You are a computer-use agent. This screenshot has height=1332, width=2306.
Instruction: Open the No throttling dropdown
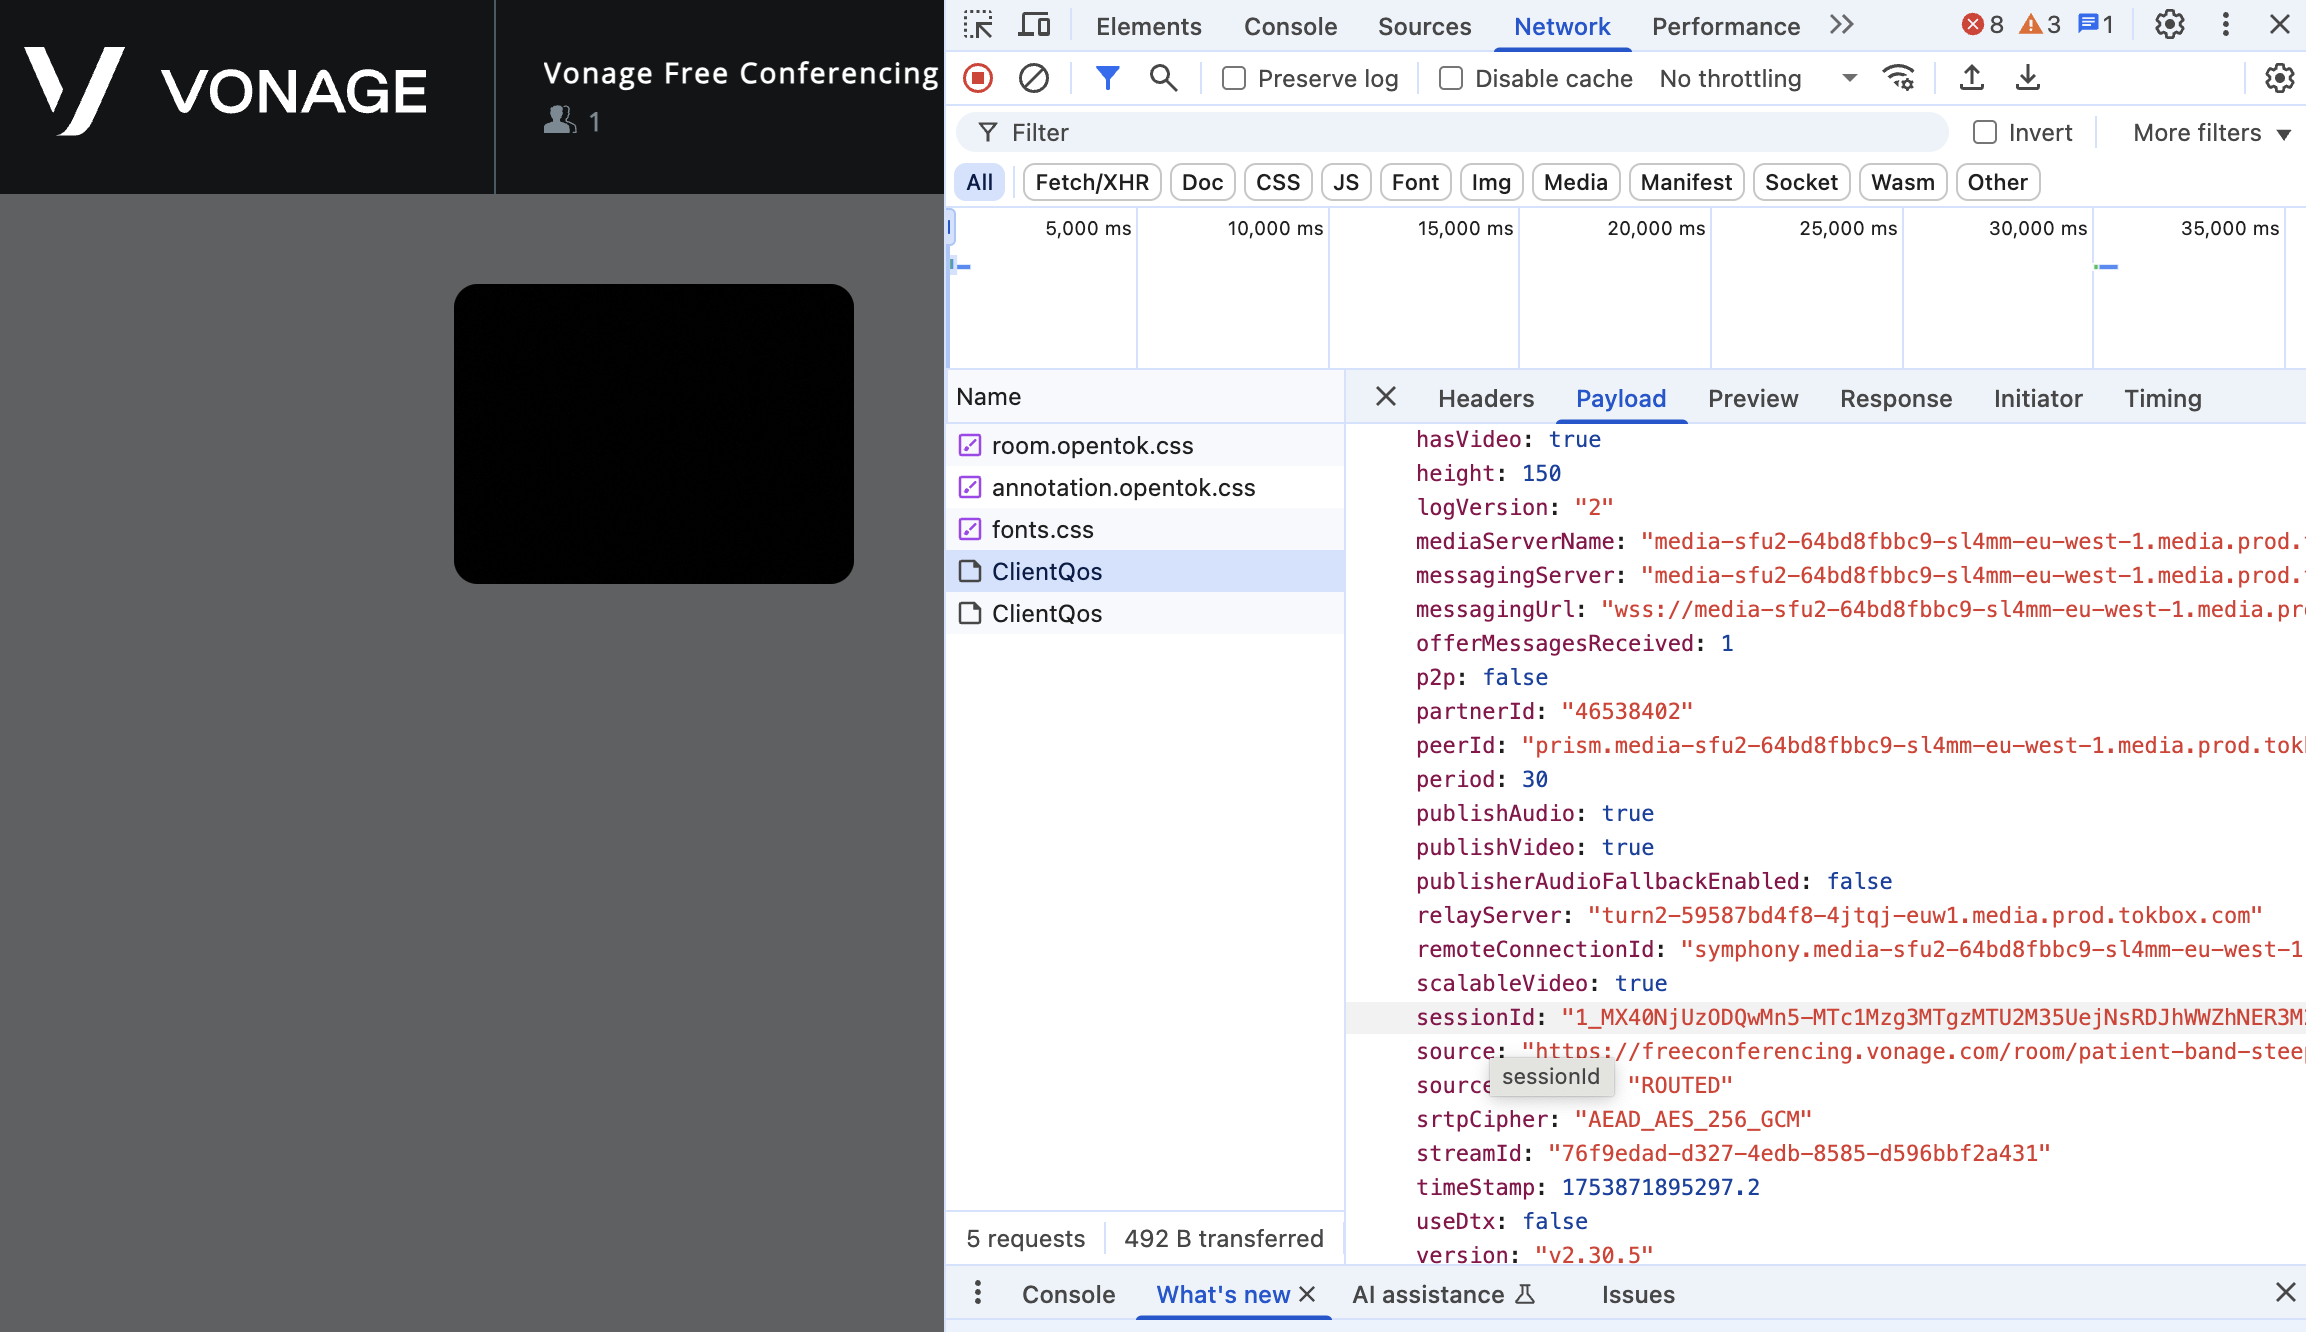click(x=1758, y=78)
